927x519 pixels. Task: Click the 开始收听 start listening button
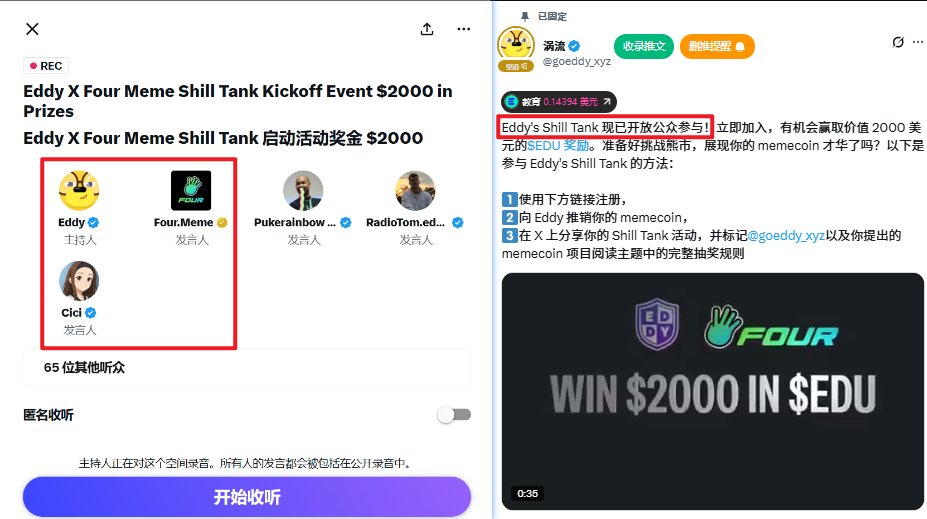247,497
